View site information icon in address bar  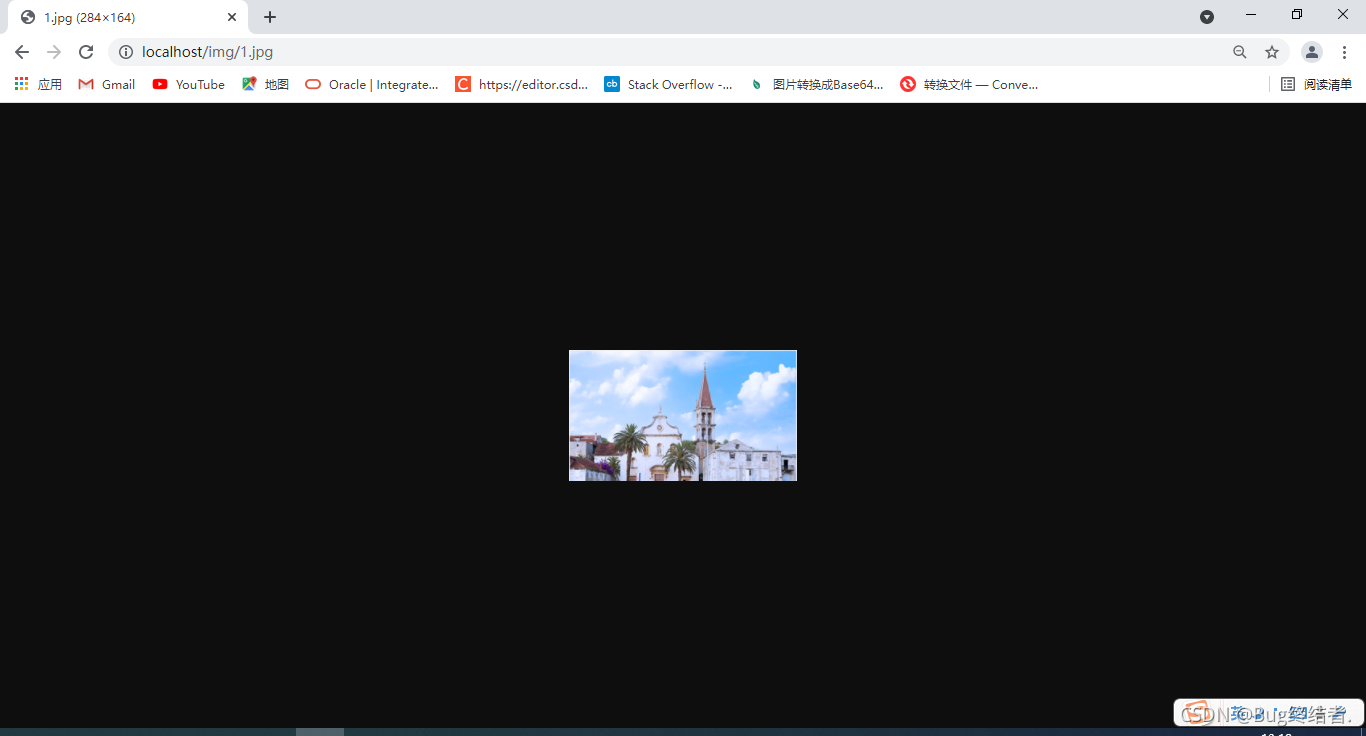126,52
